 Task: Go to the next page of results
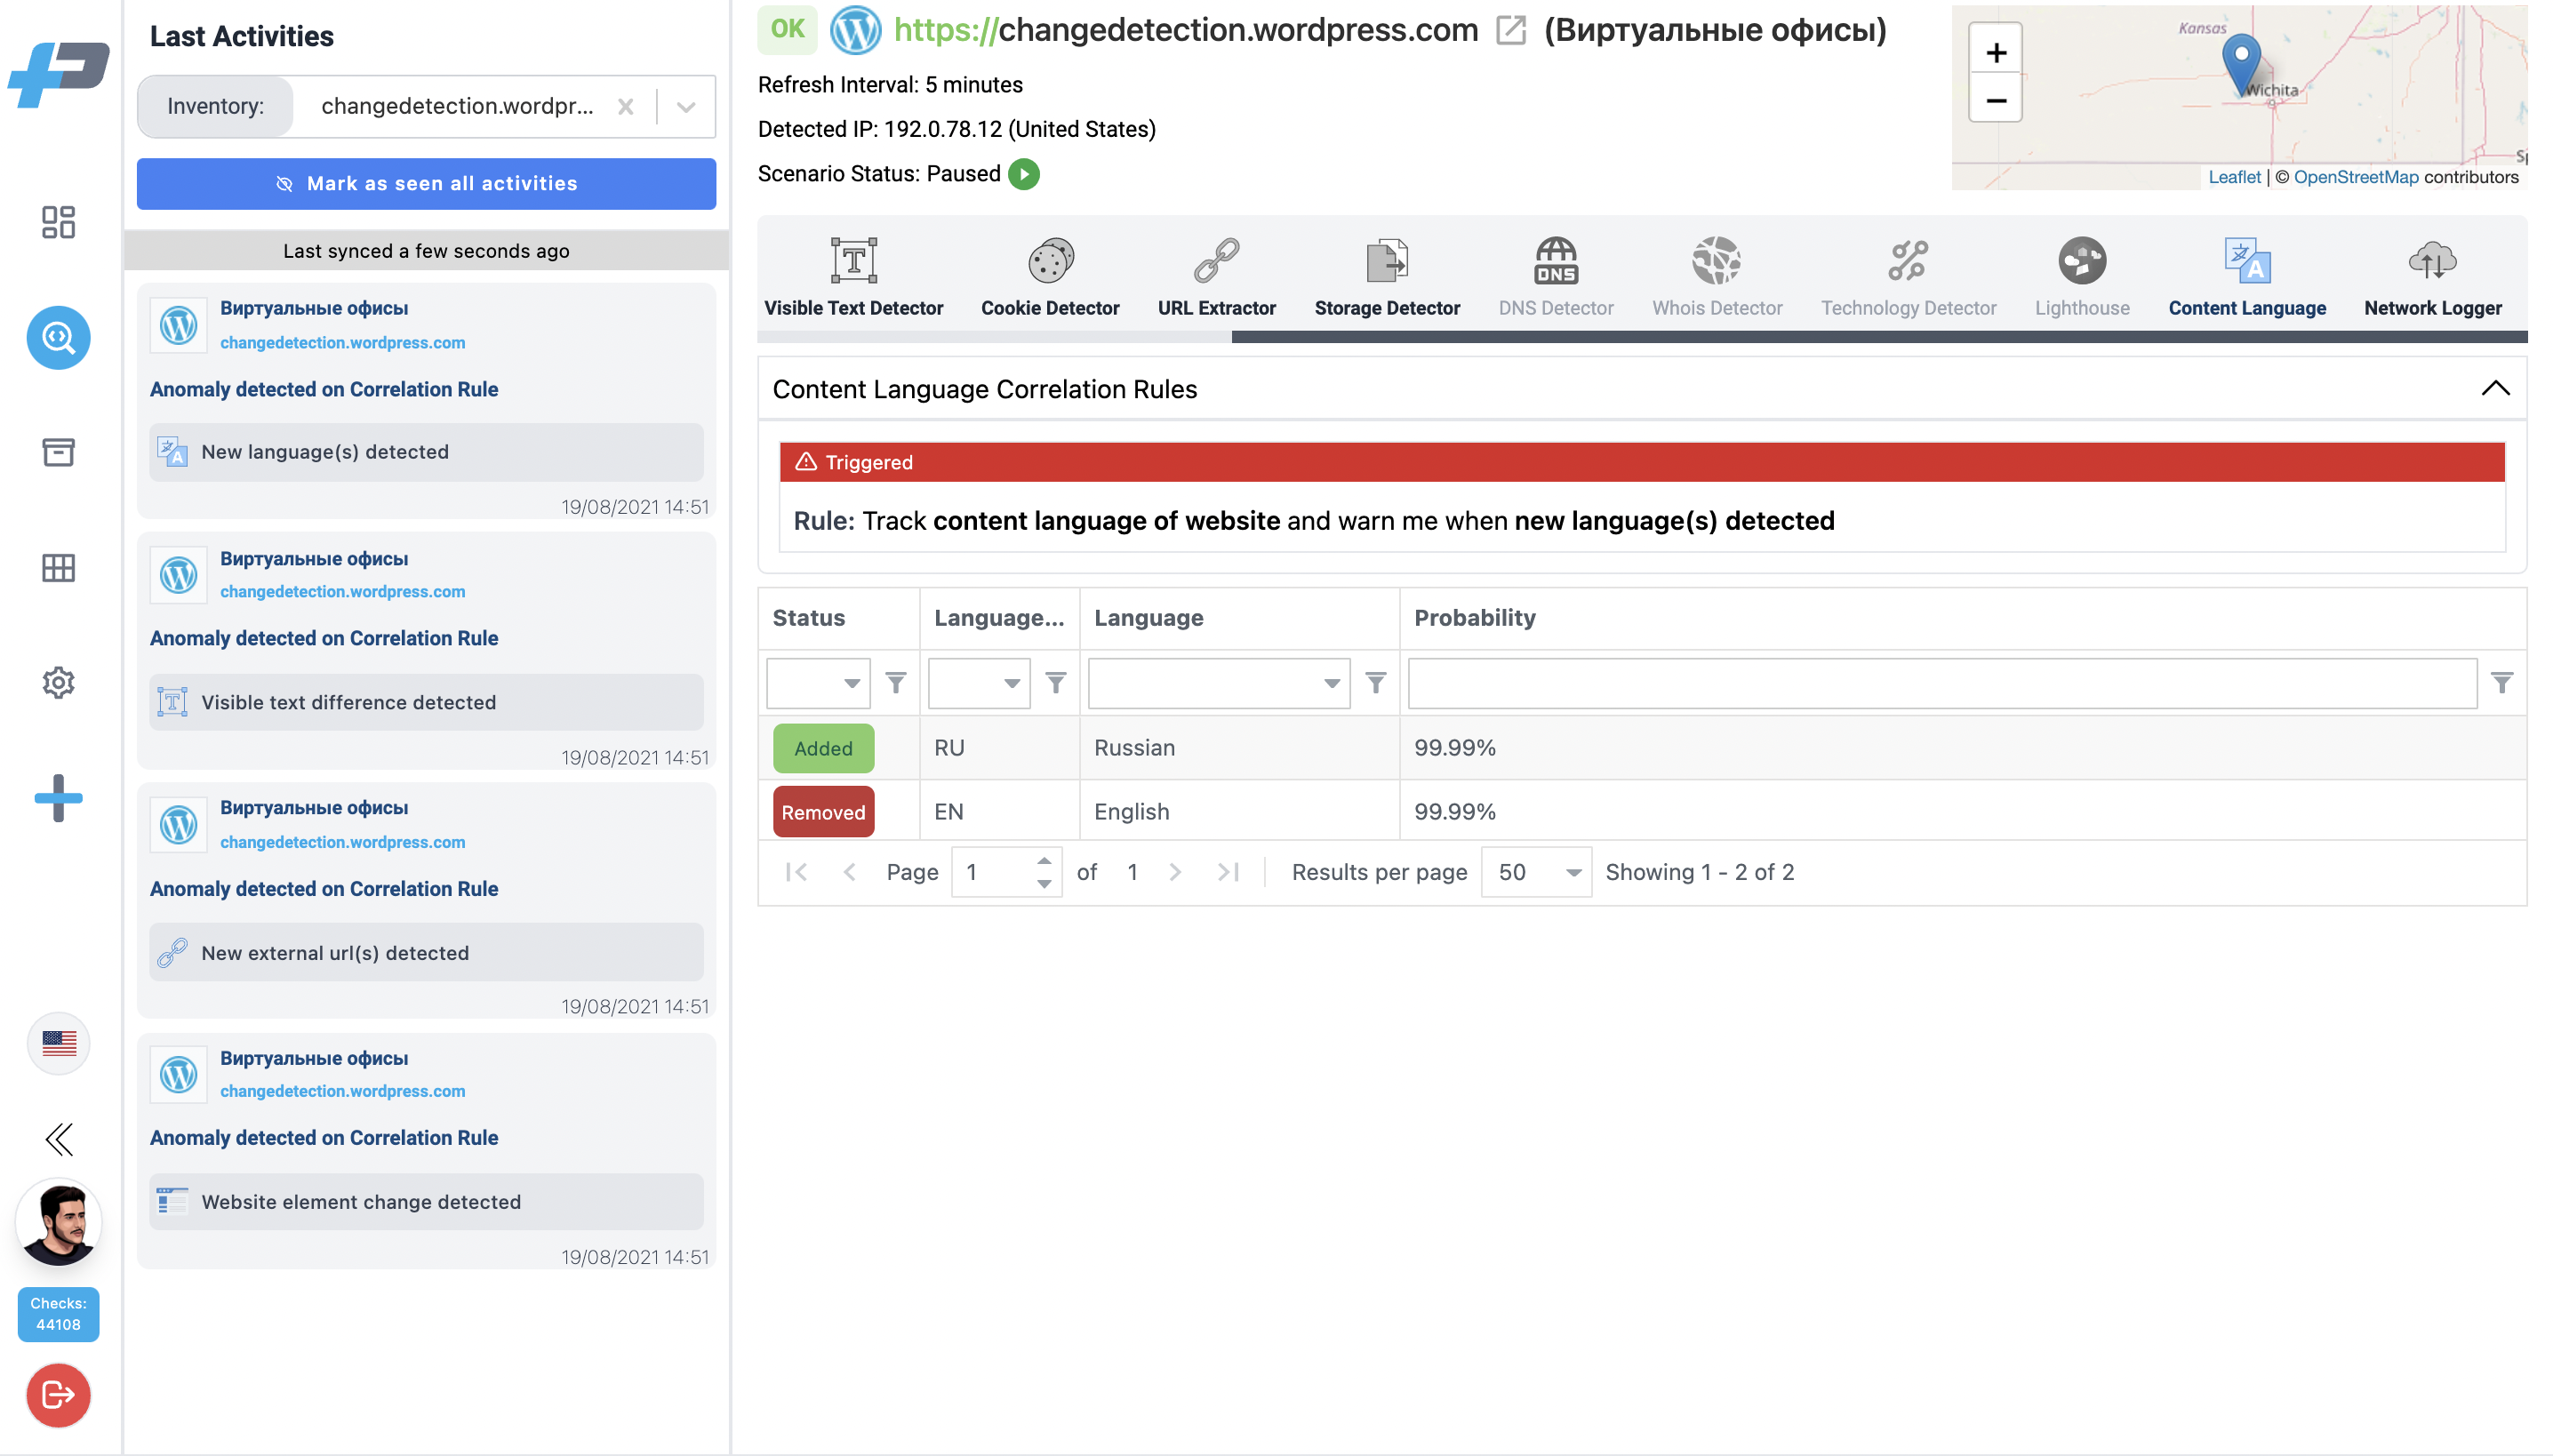click(1175, 872)
